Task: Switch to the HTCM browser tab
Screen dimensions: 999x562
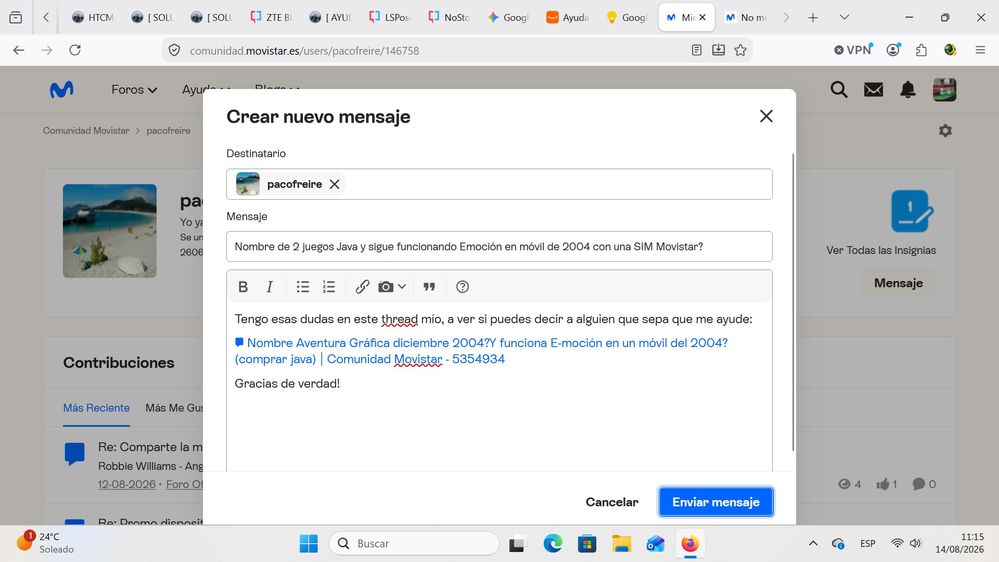Action: pyautogui.click(x=93, y=17)
